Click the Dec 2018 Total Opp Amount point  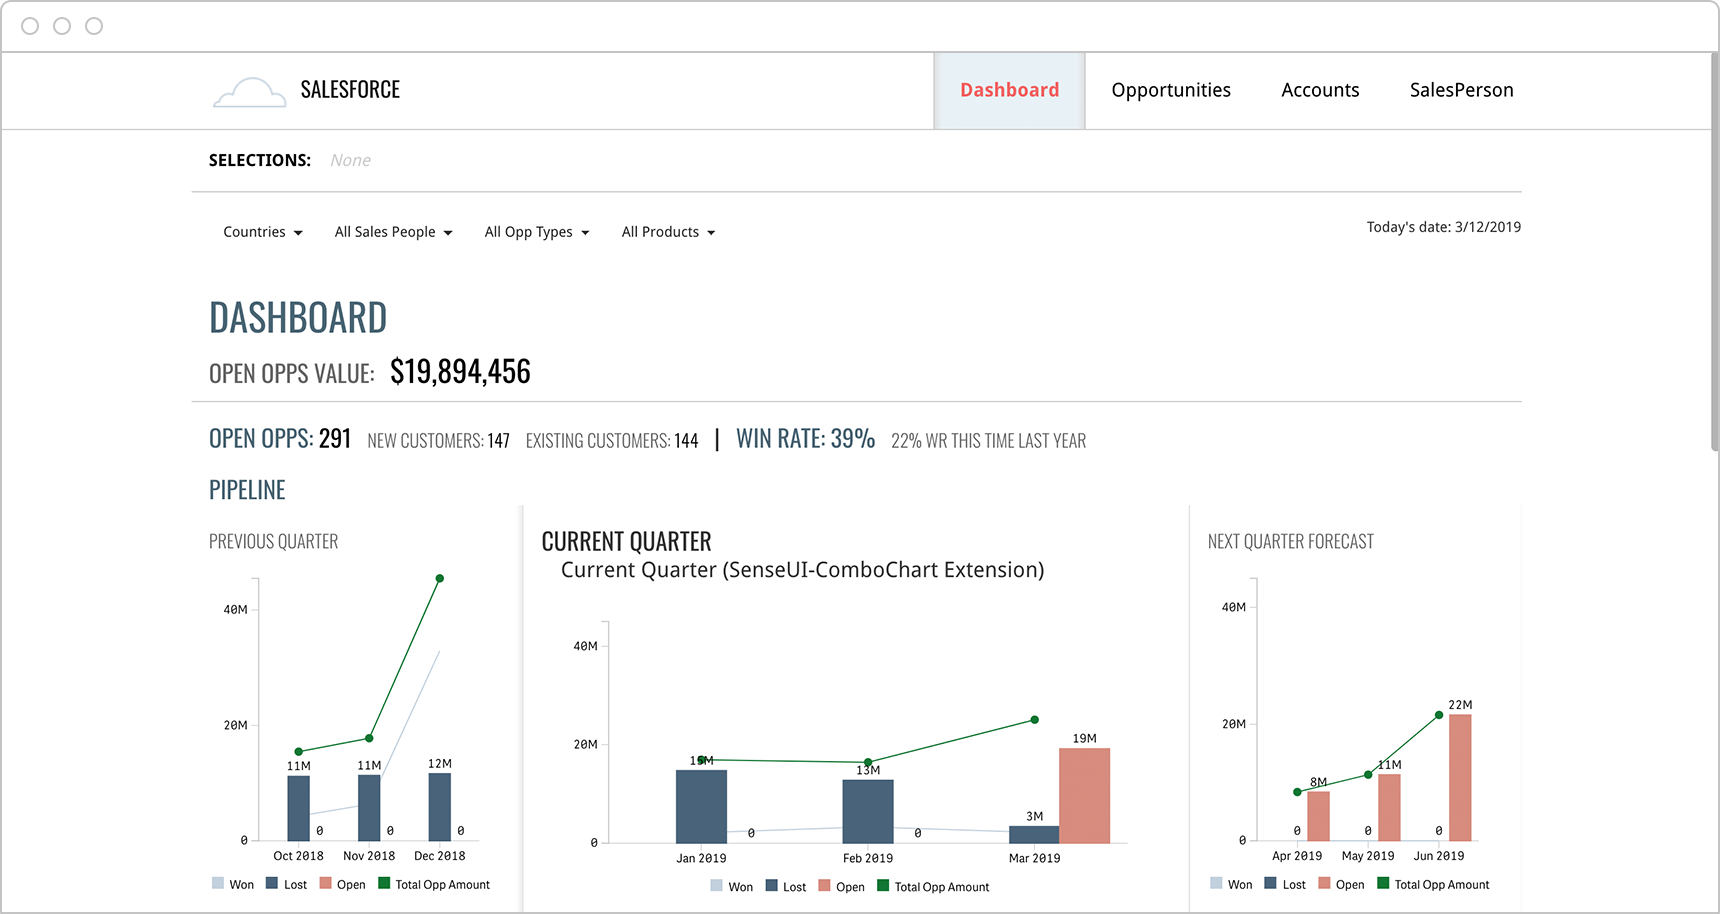(440, 579)
